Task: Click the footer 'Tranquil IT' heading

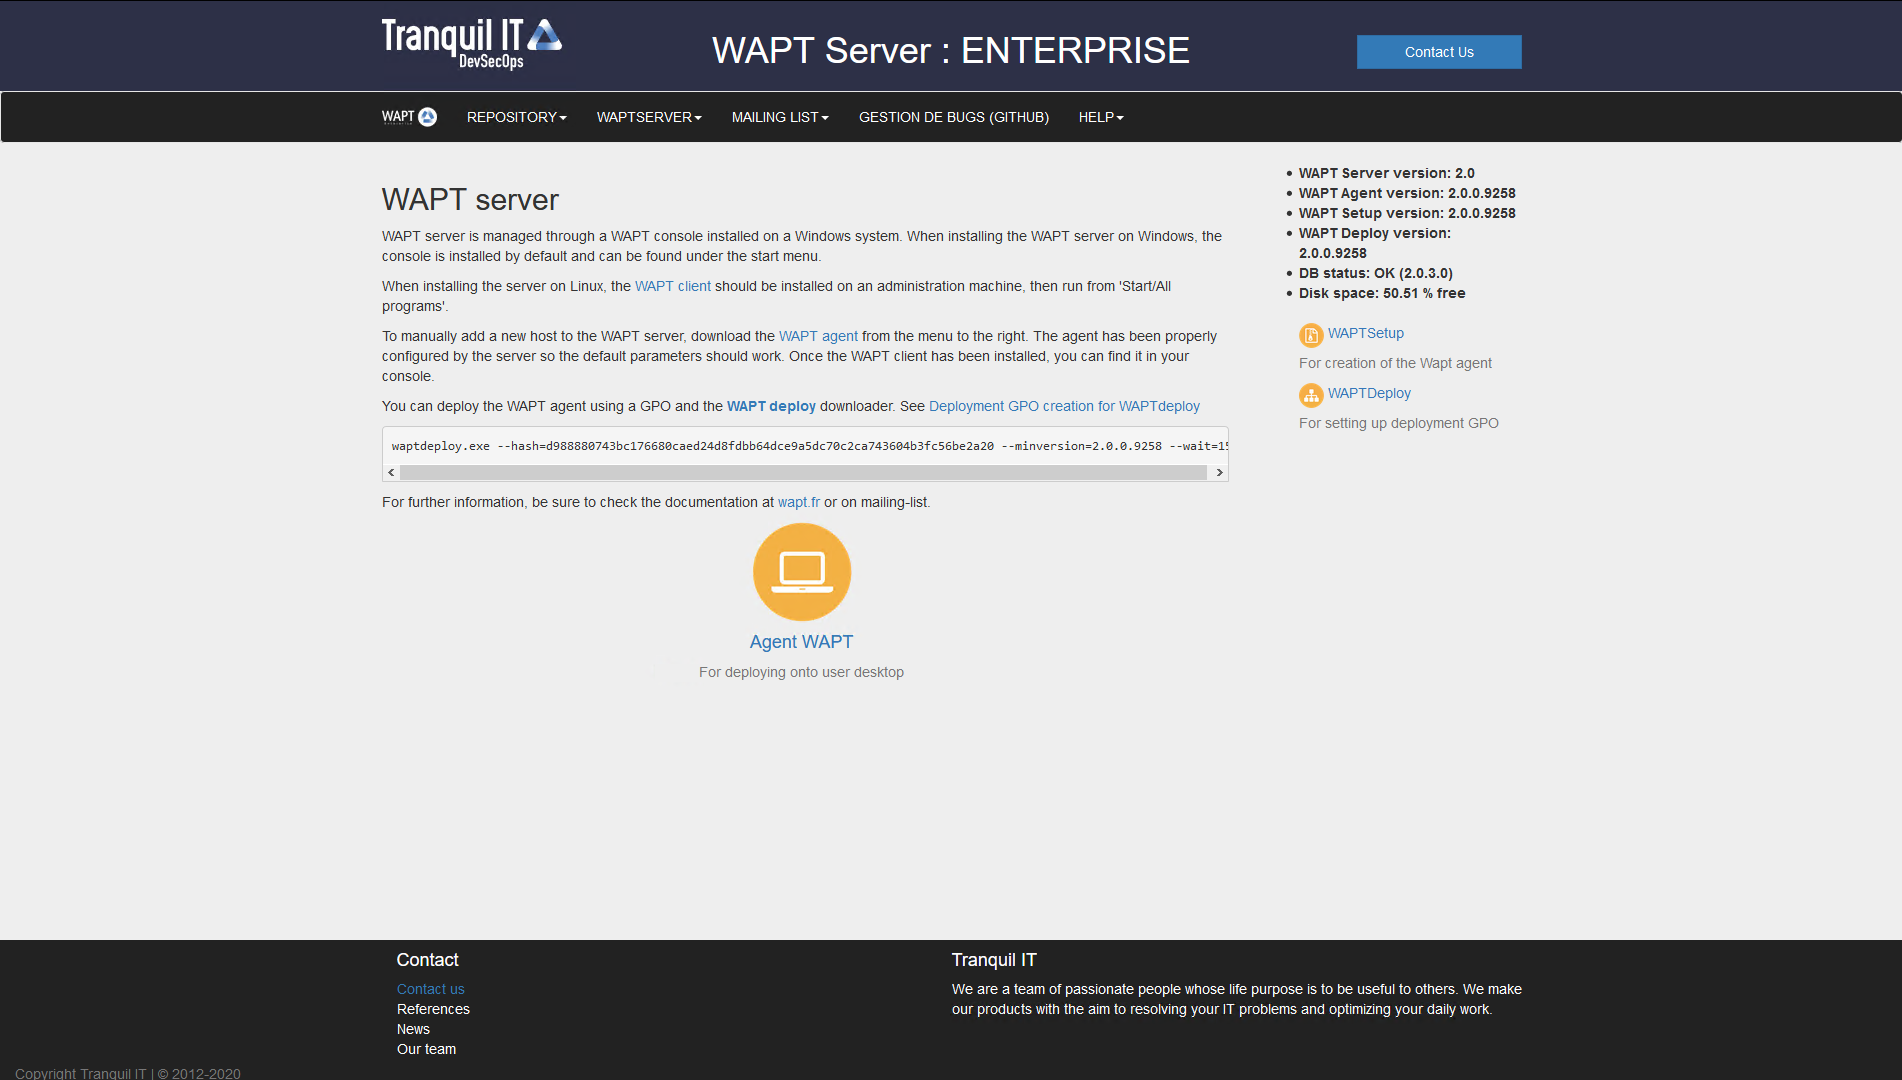Action: tap(994, 960)
